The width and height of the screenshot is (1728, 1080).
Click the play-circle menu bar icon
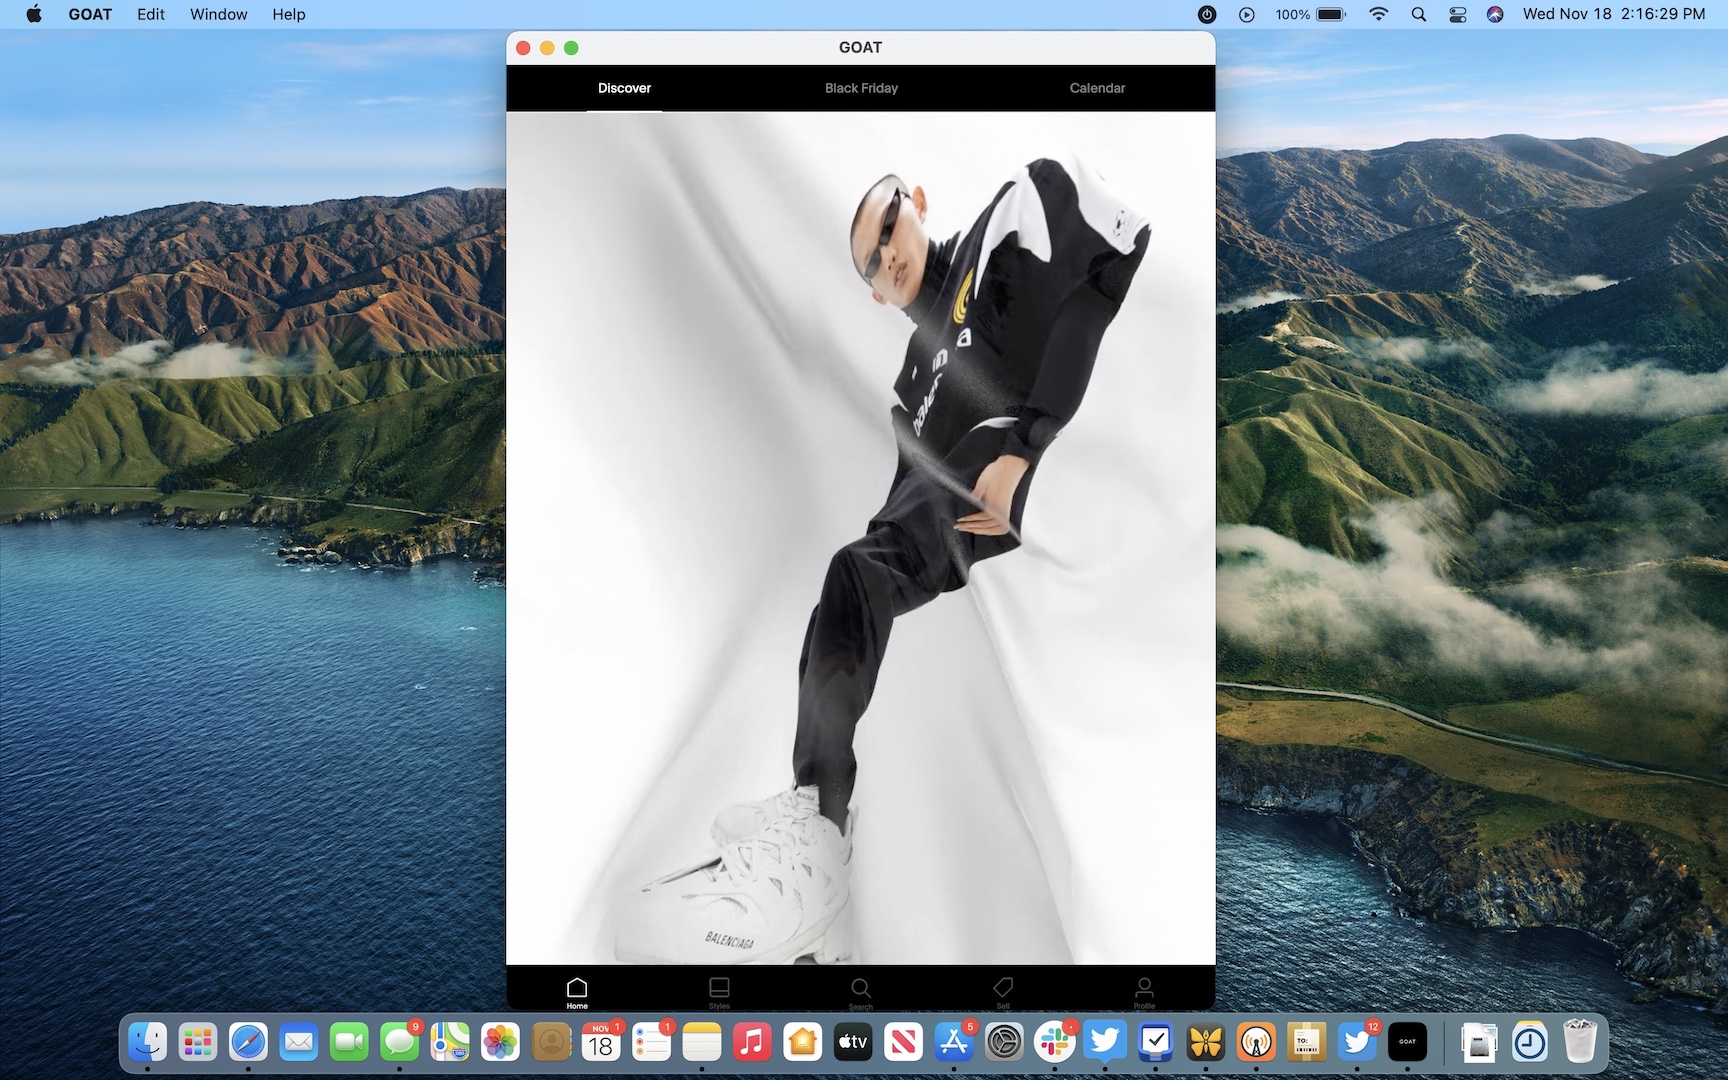[x=1246, y=14]
